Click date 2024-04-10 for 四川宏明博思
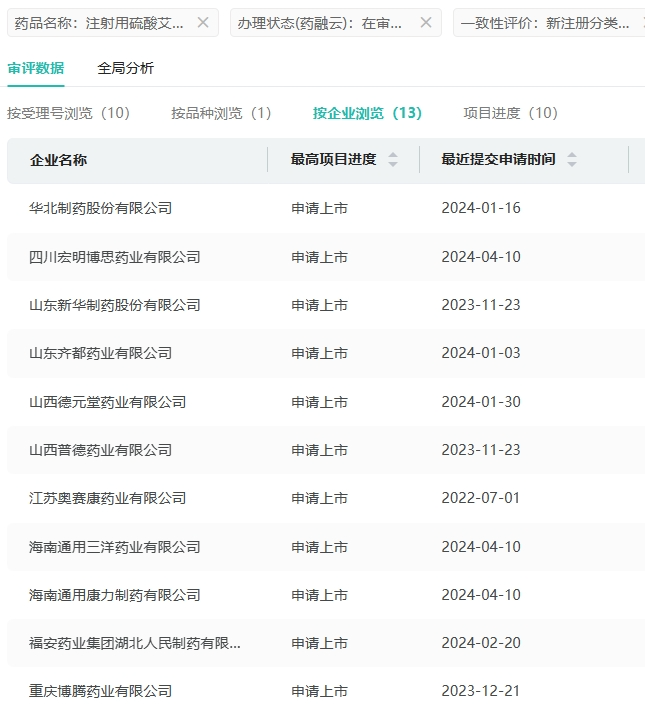This screenshot has width=645, height=711. (x=481, y=257)
